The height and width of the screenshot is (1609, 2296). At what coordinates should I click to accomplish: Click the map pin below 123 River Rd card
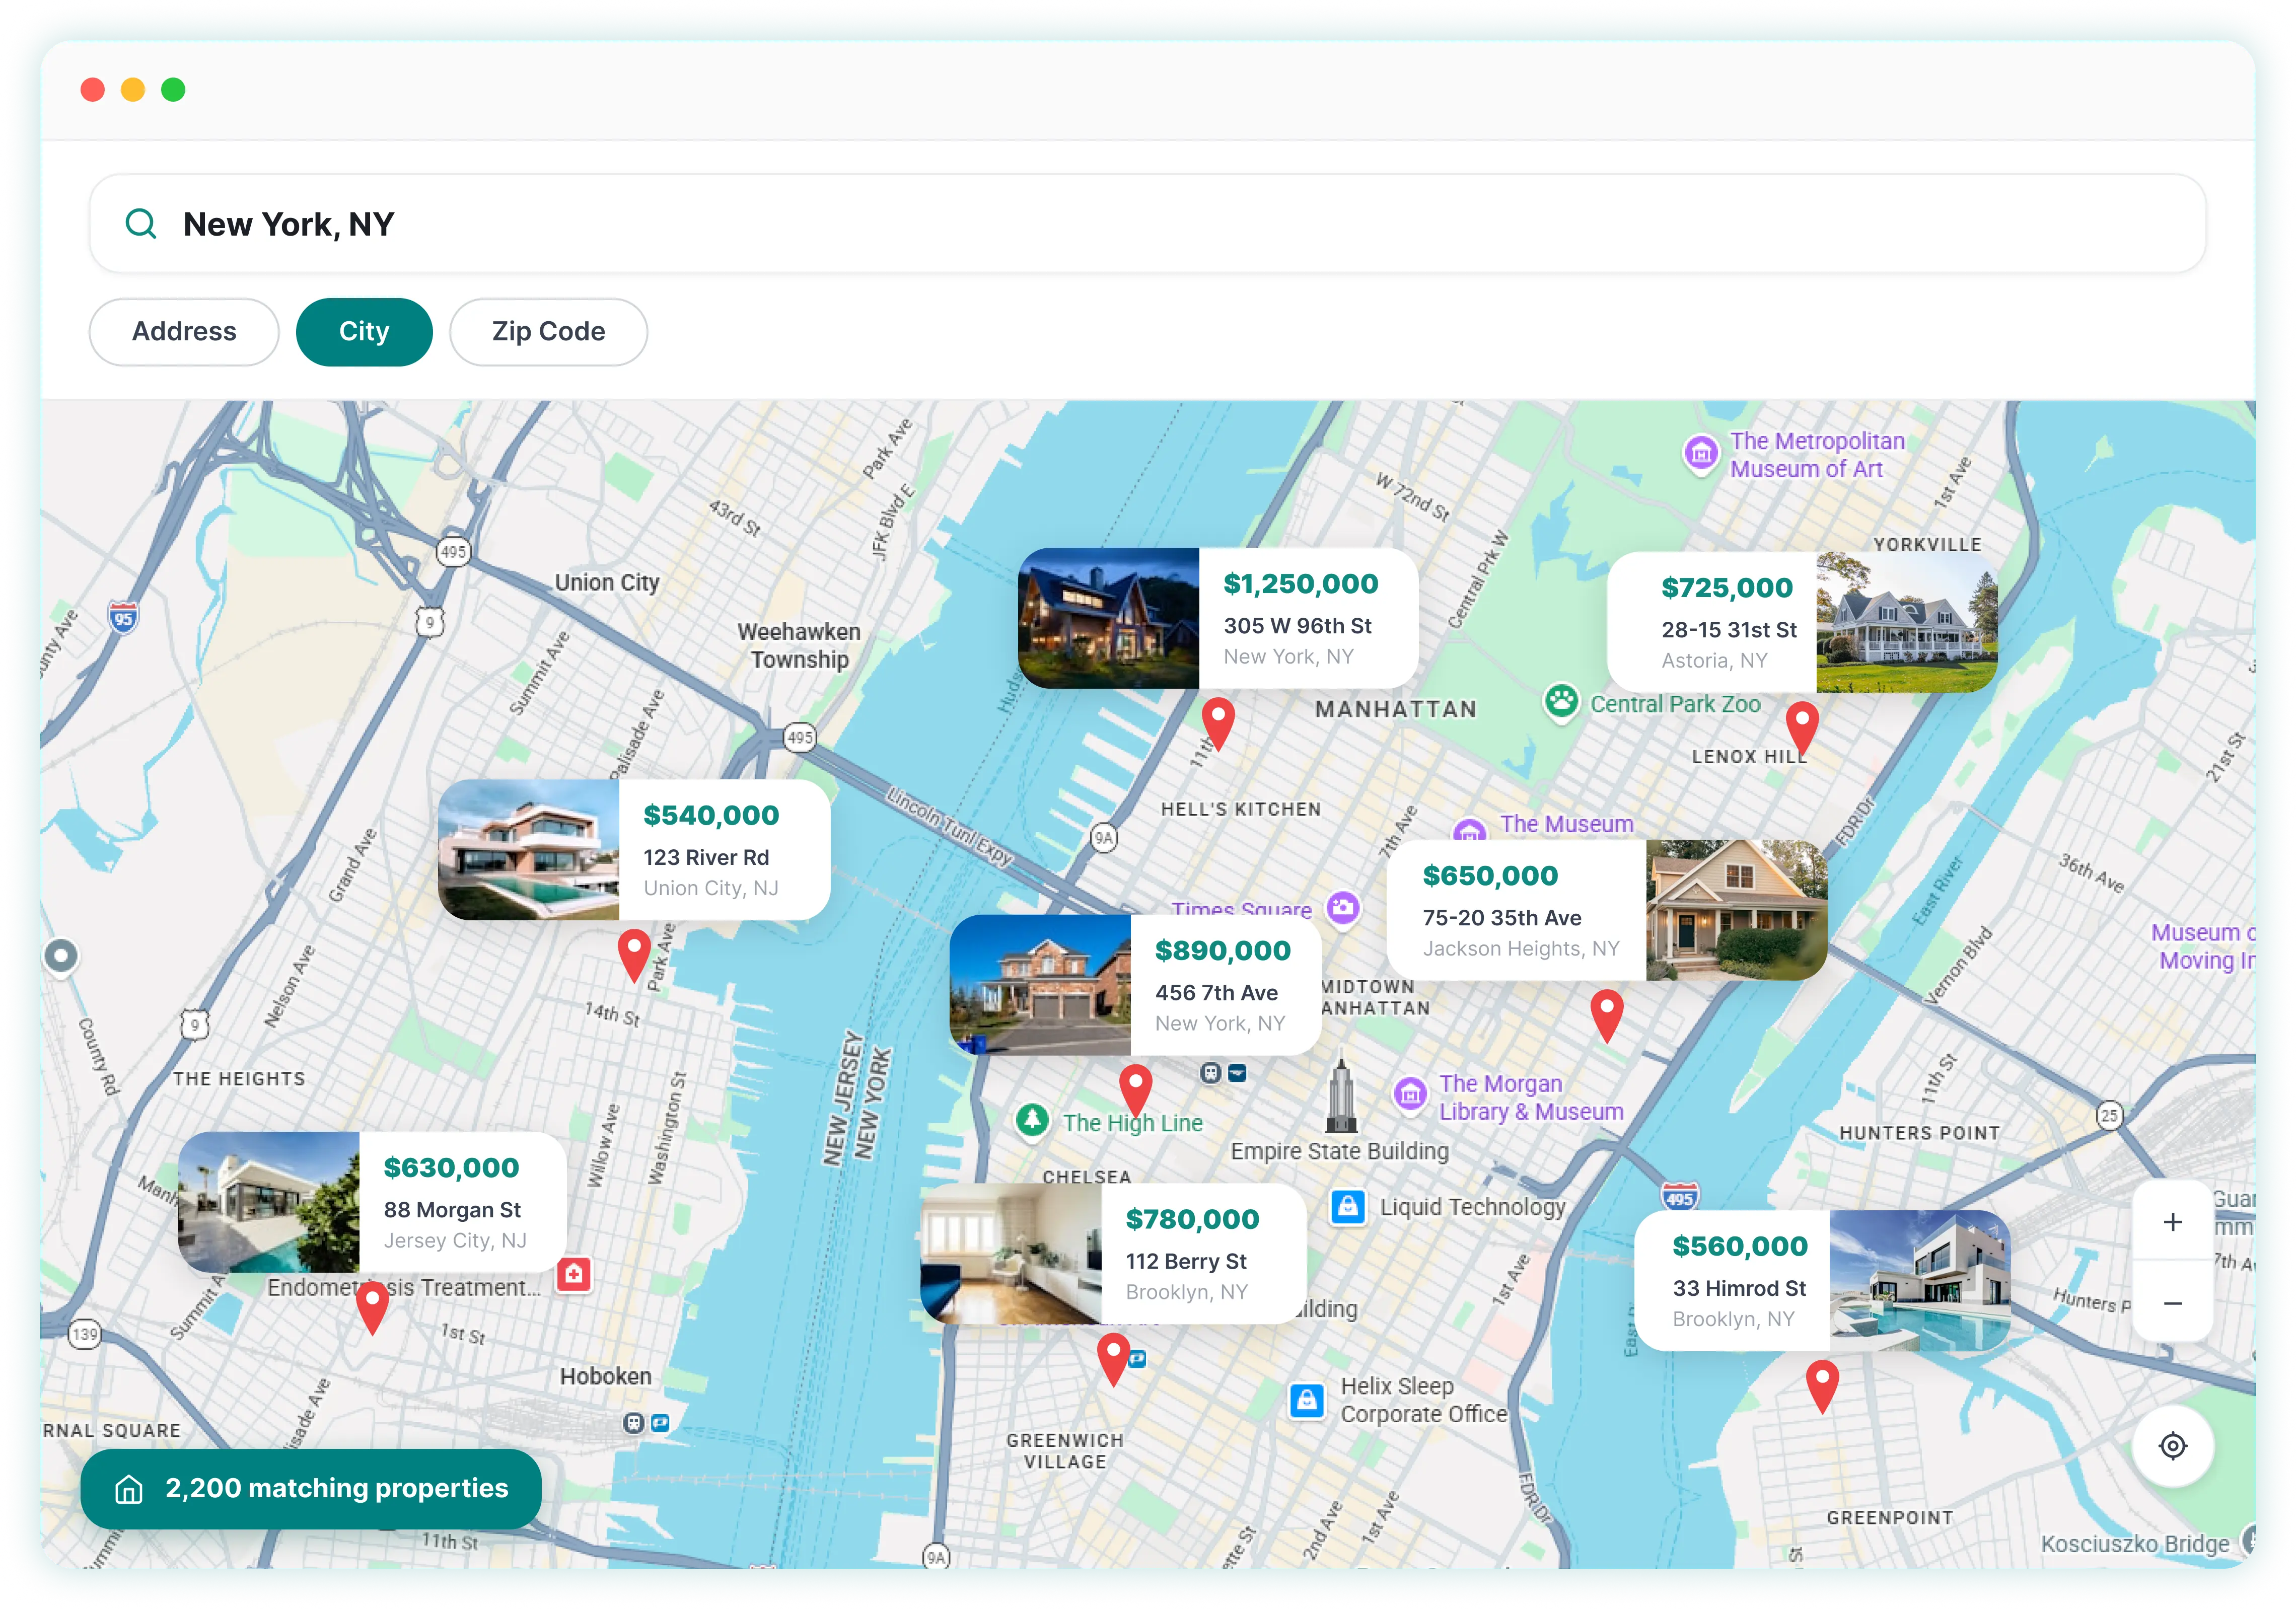(634, 955)
